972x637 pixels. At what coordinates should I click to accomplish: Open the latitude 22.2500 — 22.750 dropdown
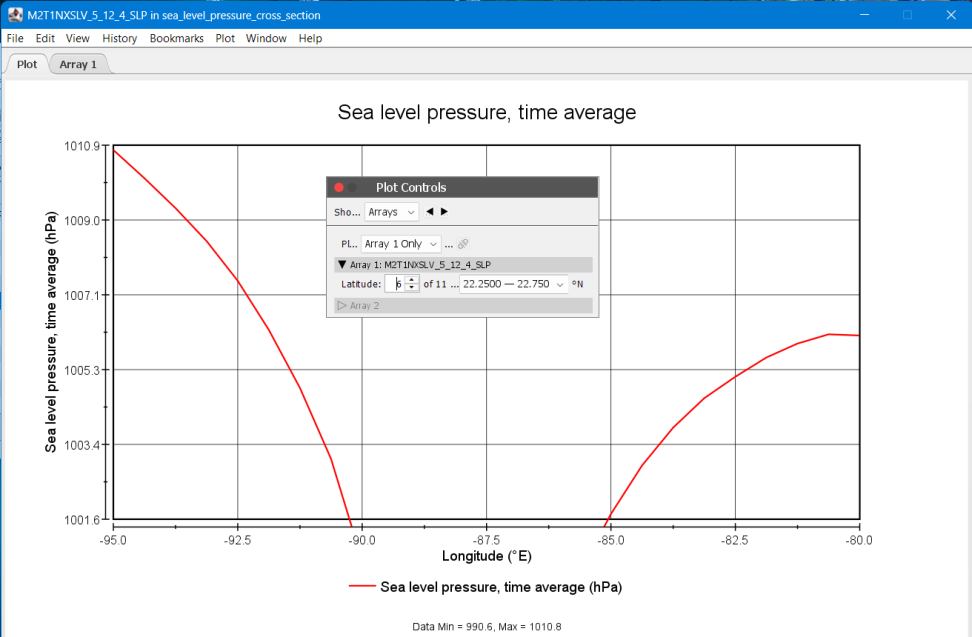click(513, 284)
